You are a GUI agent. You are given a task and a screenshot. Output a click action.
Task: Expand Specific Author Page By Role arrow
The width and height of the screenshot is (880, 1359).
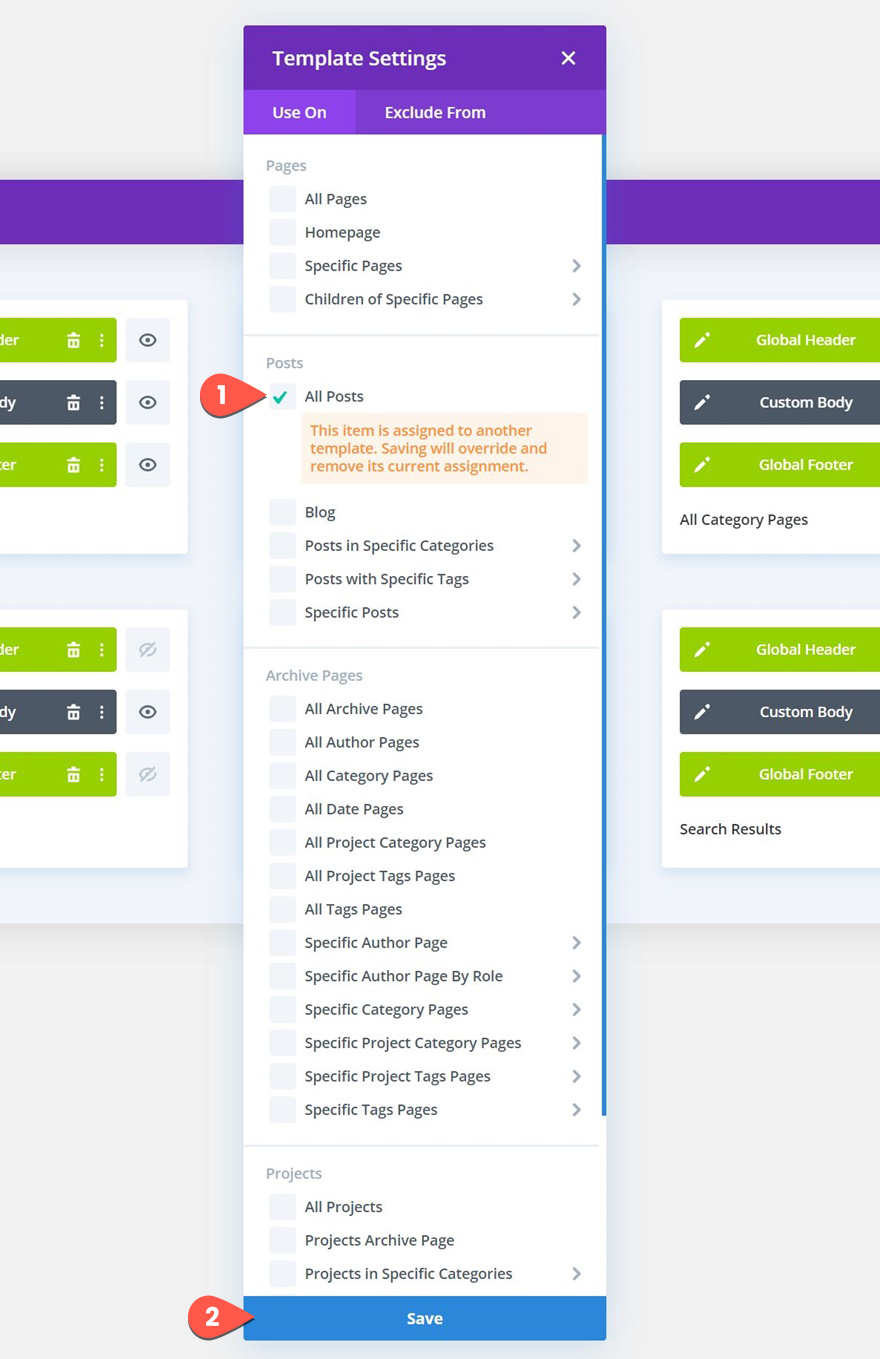(576, 976)
